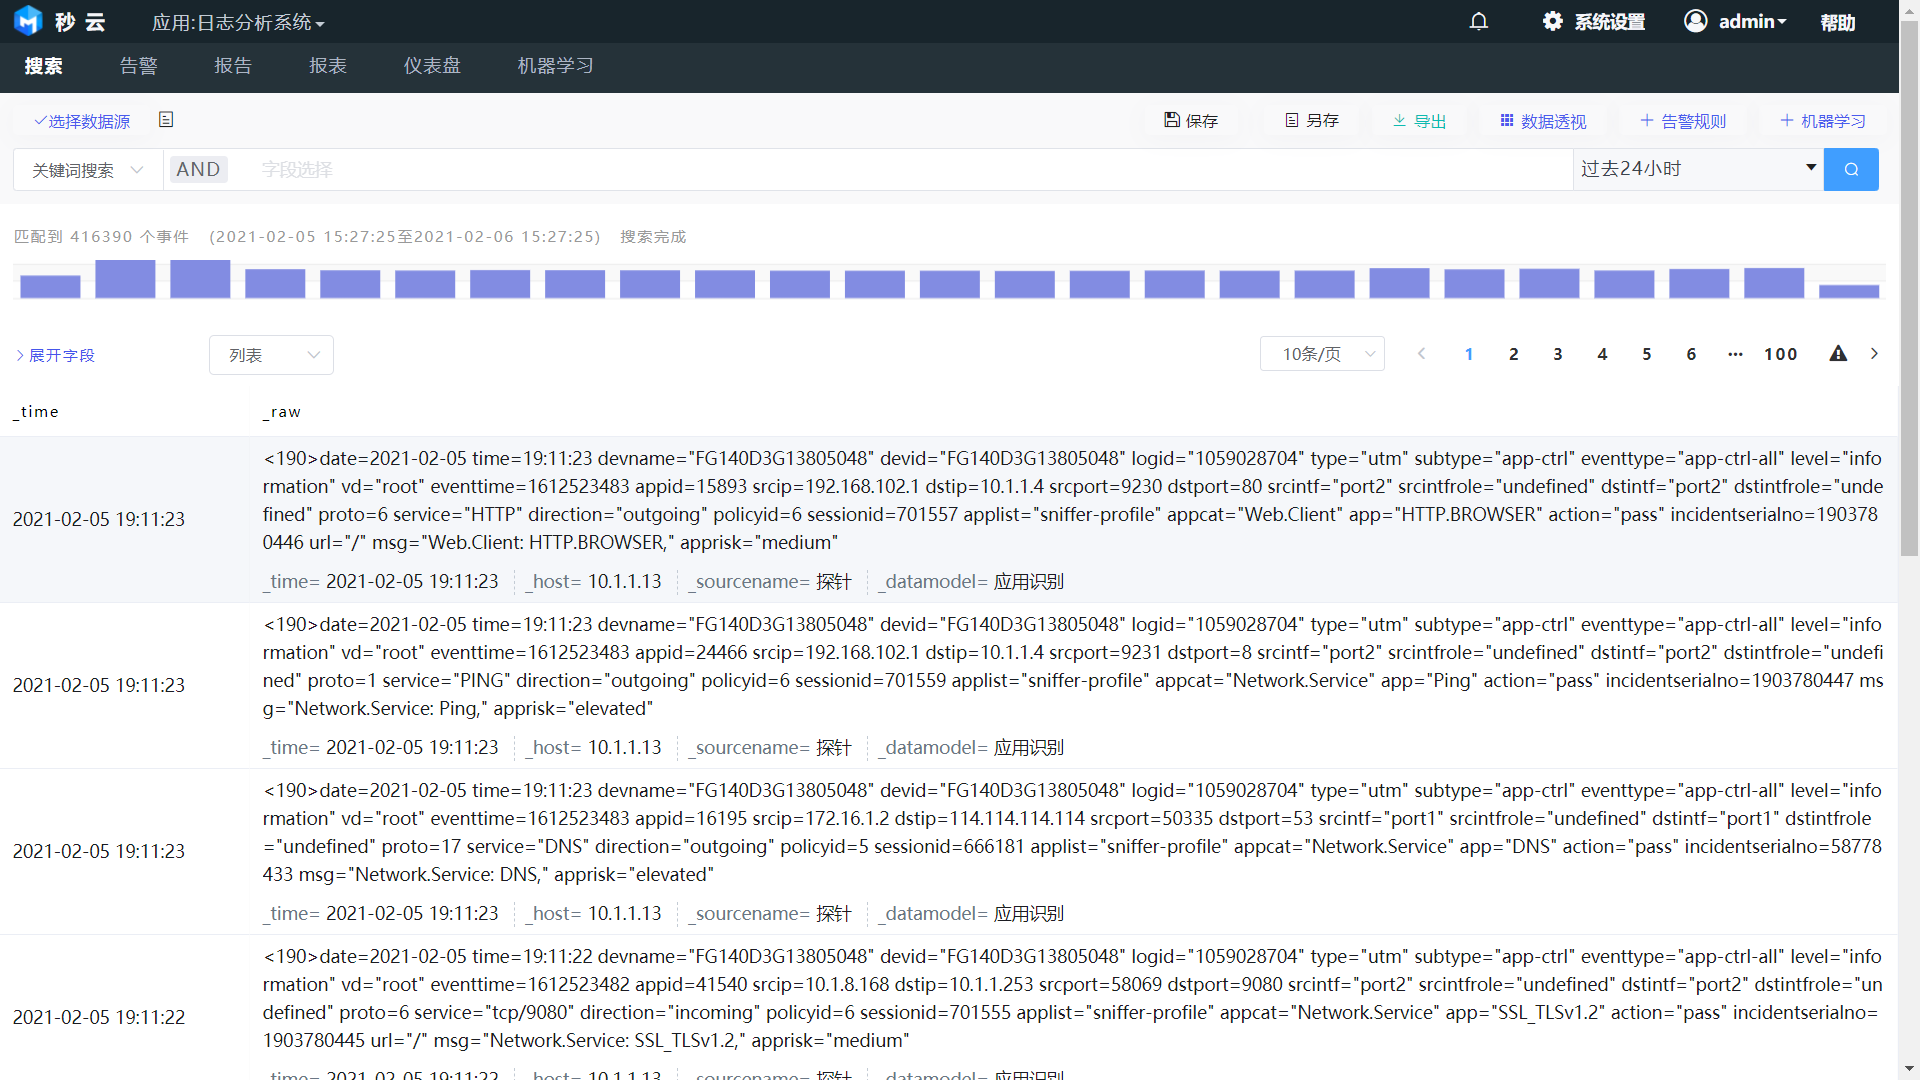The height and width of the screenshot is (1080, 1920).
Task: Click the add alert rule button
Action: click(1683, 120)
